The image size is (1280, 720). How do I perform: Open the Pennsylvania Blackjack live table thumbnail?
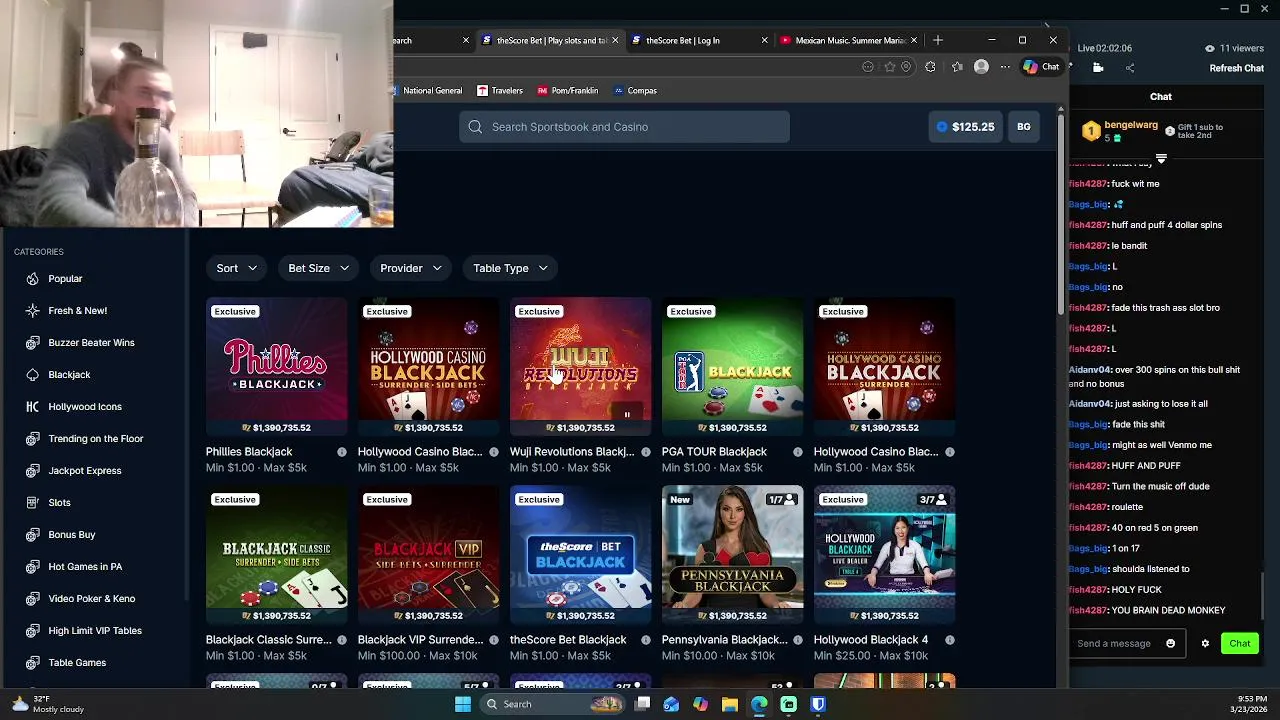click(733, 555)
